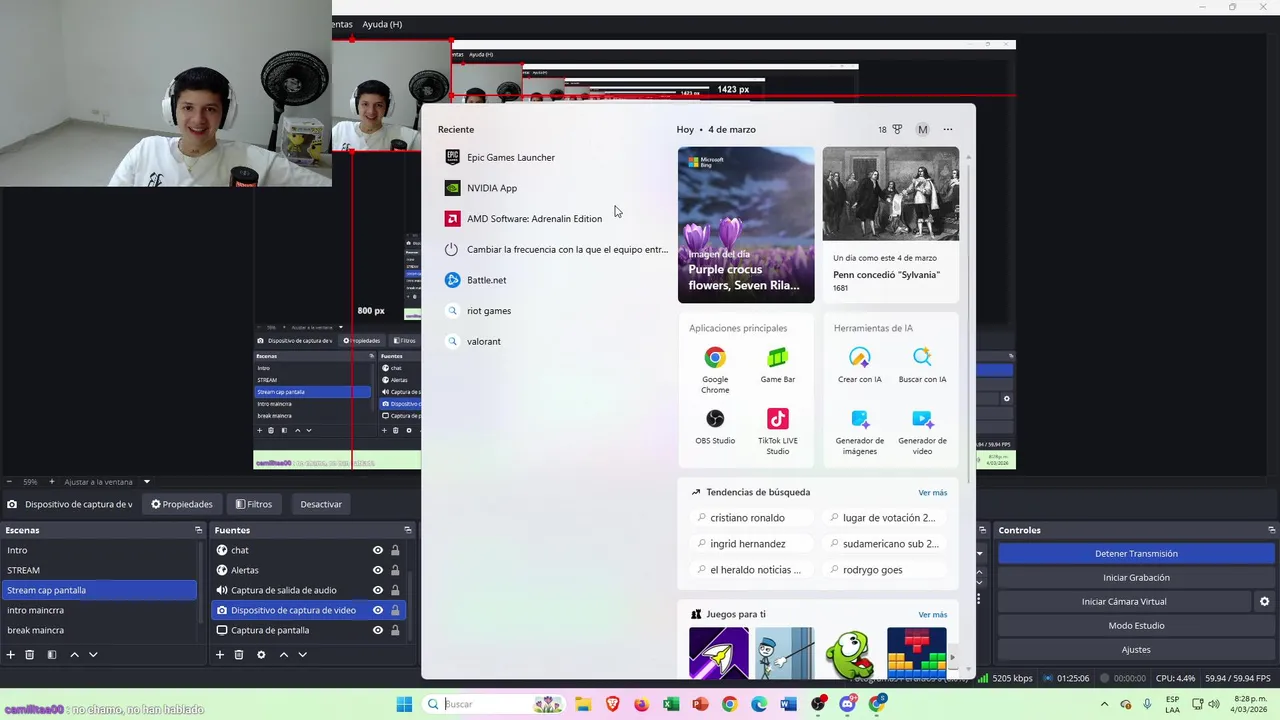Open the colorful blocks puzzle game thumbnail
1280x720 pixels.
(x=916, y=653)
